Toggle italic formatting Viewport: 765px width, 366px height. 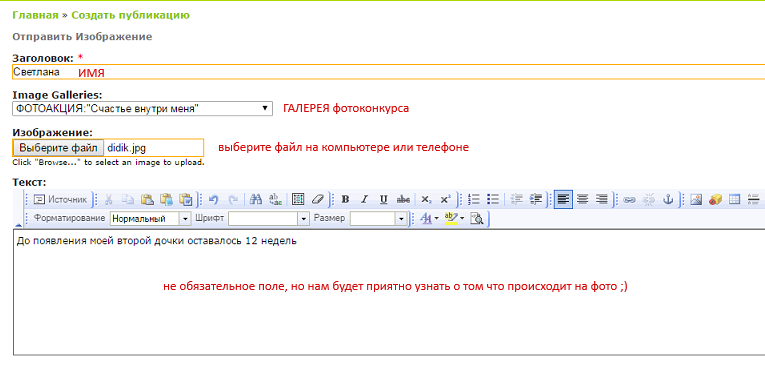tap(364, 199)
